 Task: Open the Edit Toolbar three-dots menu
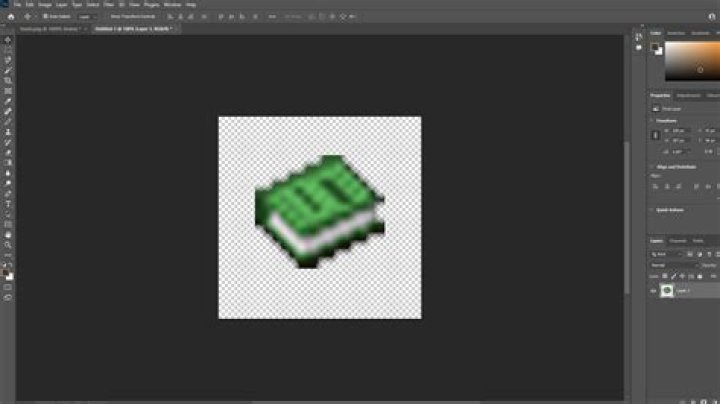coord(8,255)
